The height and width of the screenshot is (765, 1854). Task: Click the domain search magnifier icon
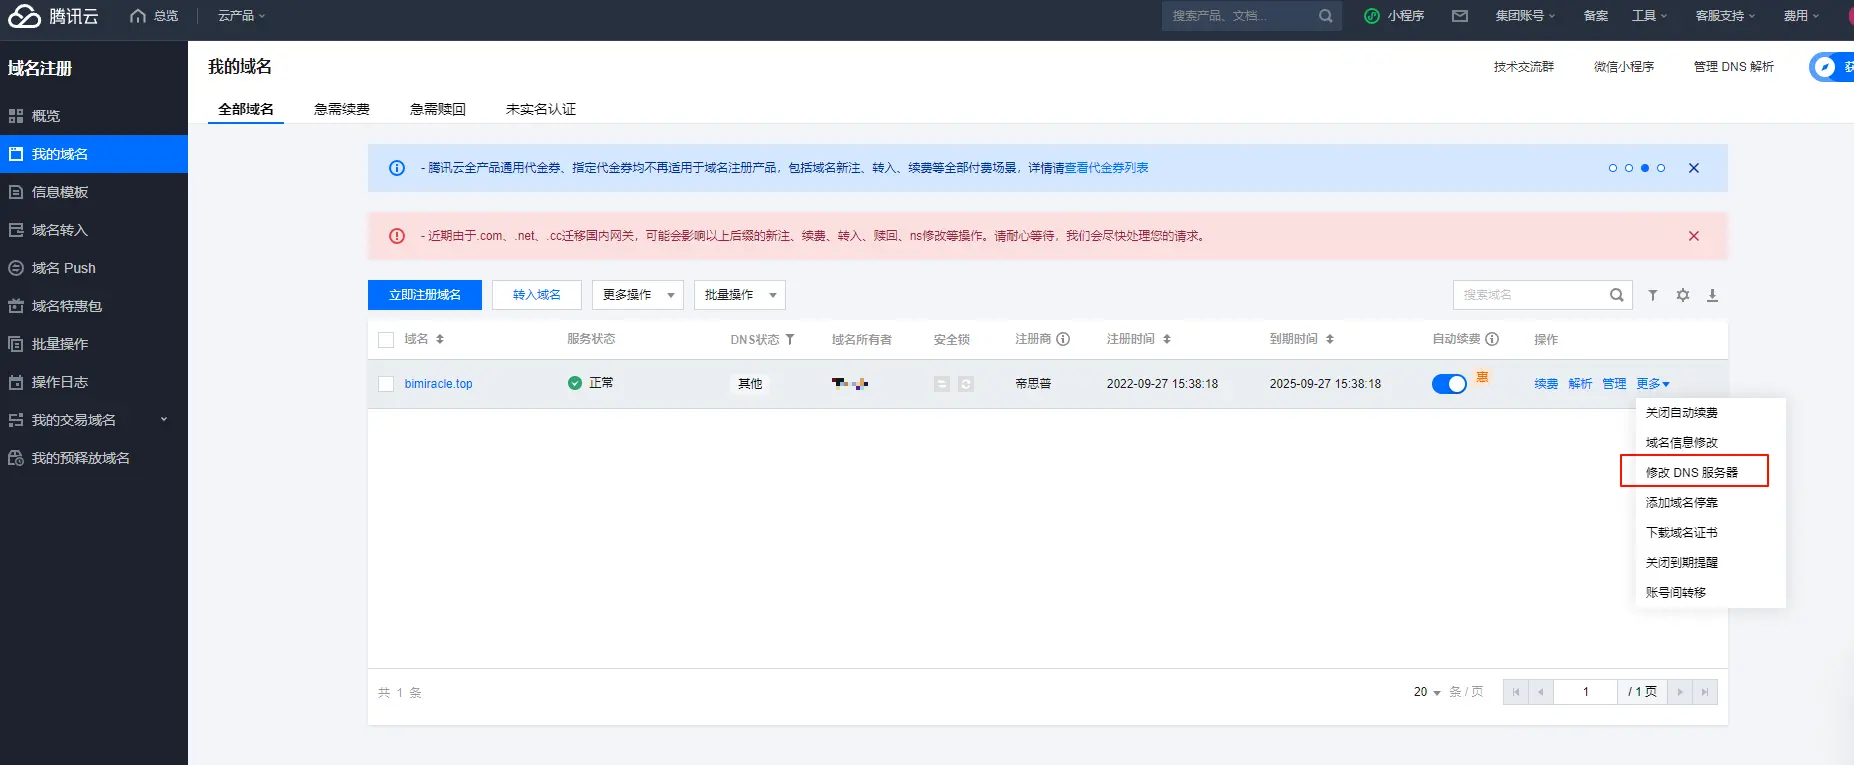click(x=1616, y=295)
